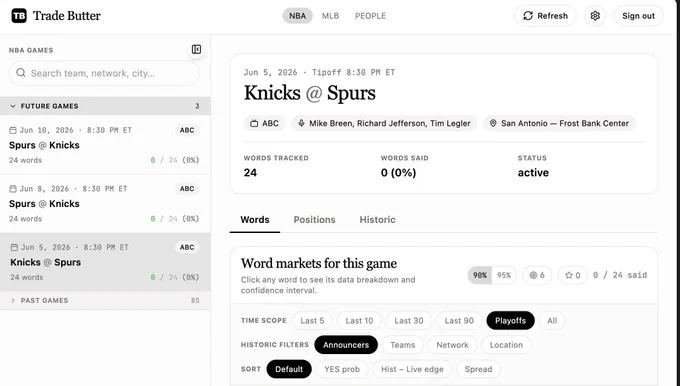Select the 95% confidence interval
The width and height of the screenshot is (680, 386).
(x=504, y=275)
